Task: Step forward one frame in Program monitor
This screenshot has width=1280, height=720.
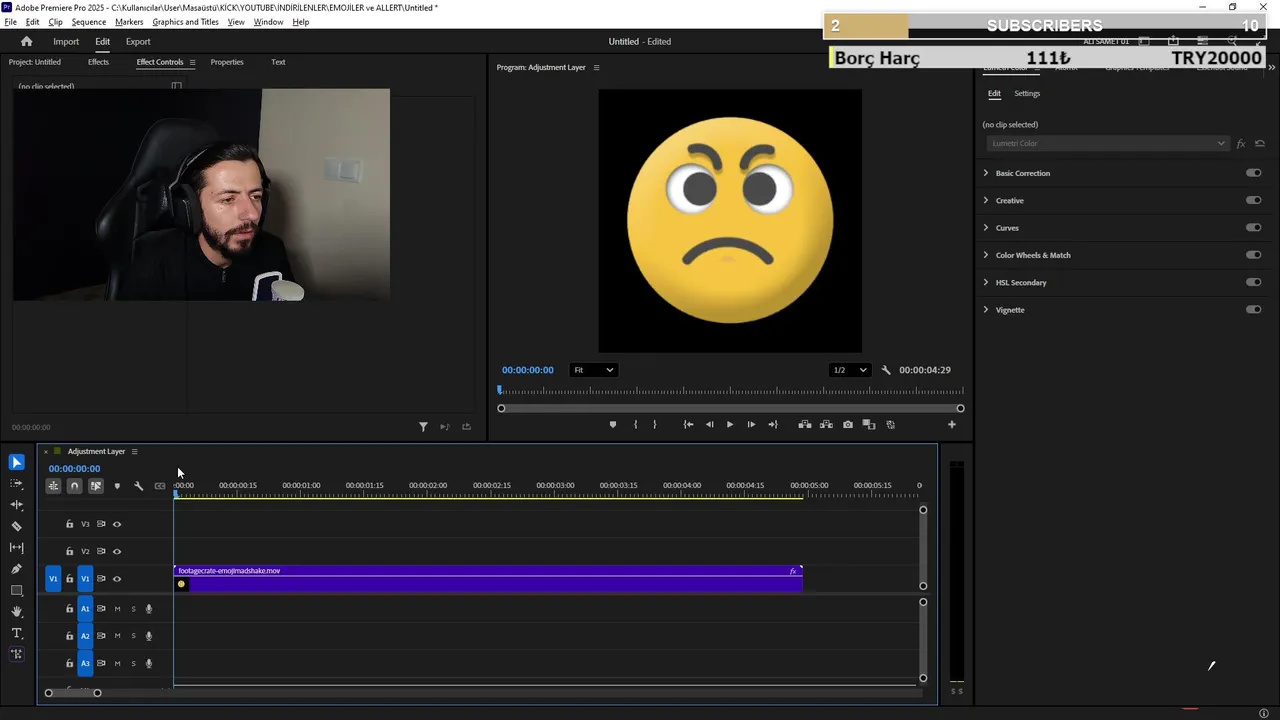Action: pos(751,425)
